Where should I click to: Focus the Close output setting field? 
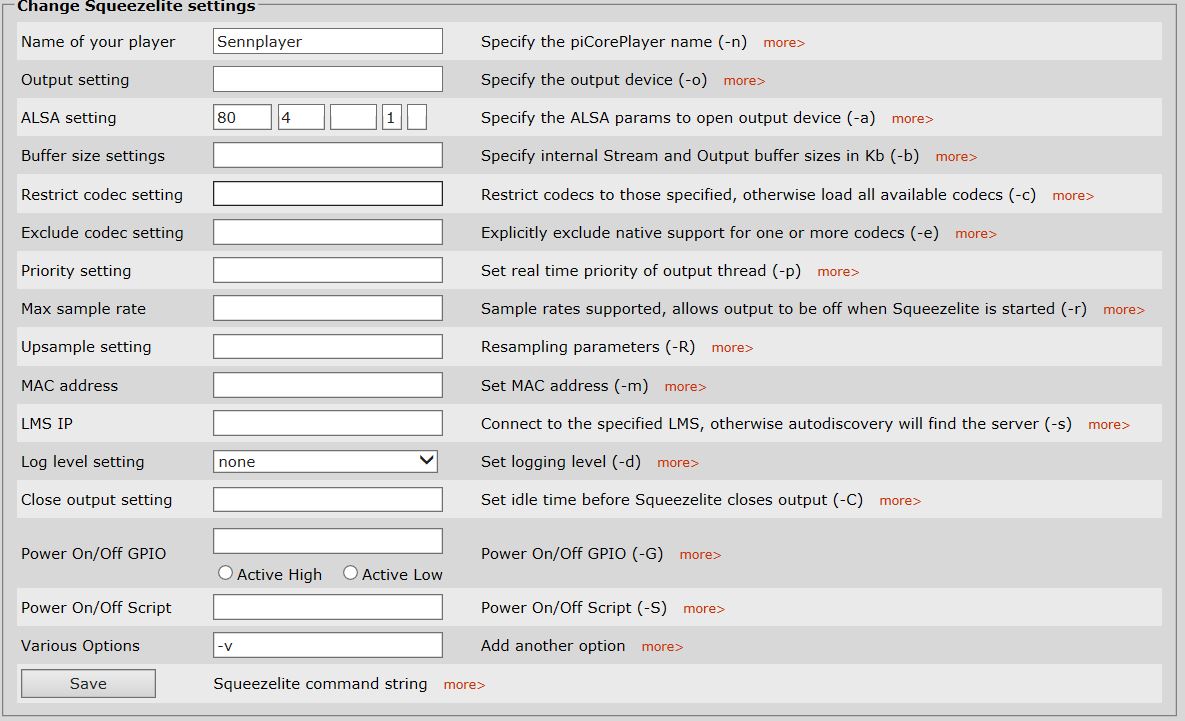pyautogui.click(x=328, y=500)
